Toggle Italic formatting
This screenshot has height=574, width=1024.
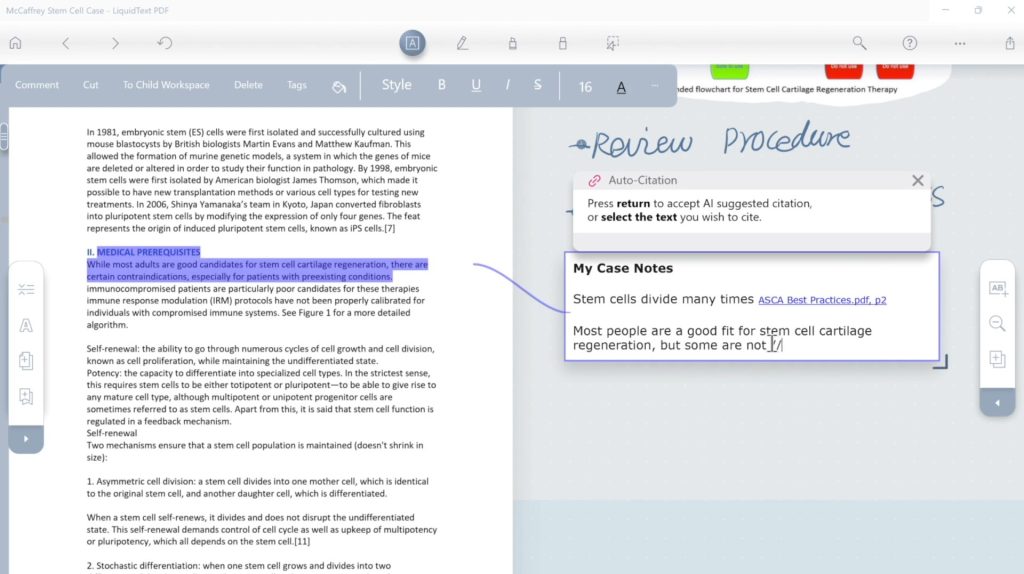click(x=508, y=85)
